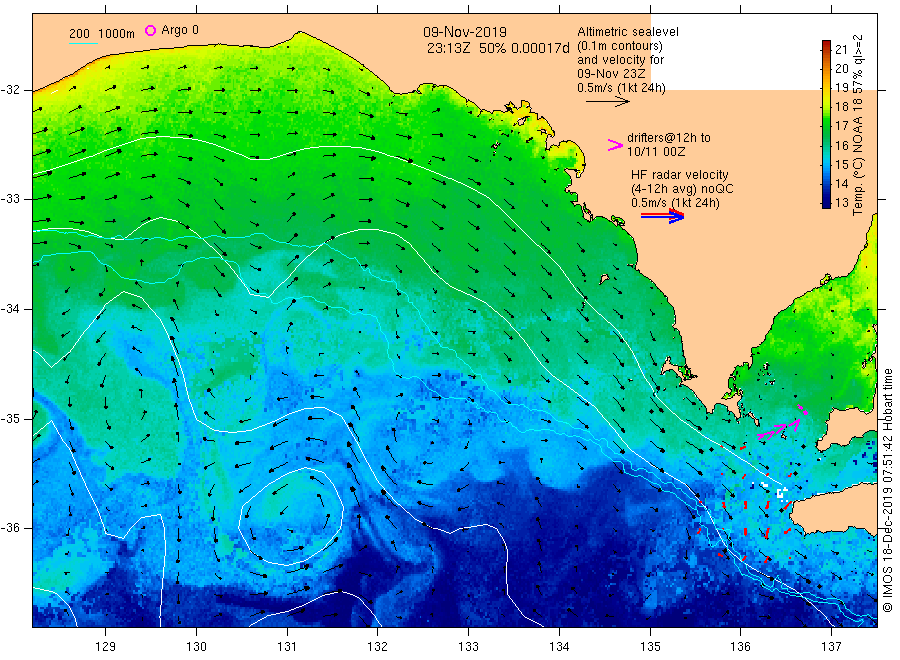Click the 15 label on the colour bar

[841, 165]
